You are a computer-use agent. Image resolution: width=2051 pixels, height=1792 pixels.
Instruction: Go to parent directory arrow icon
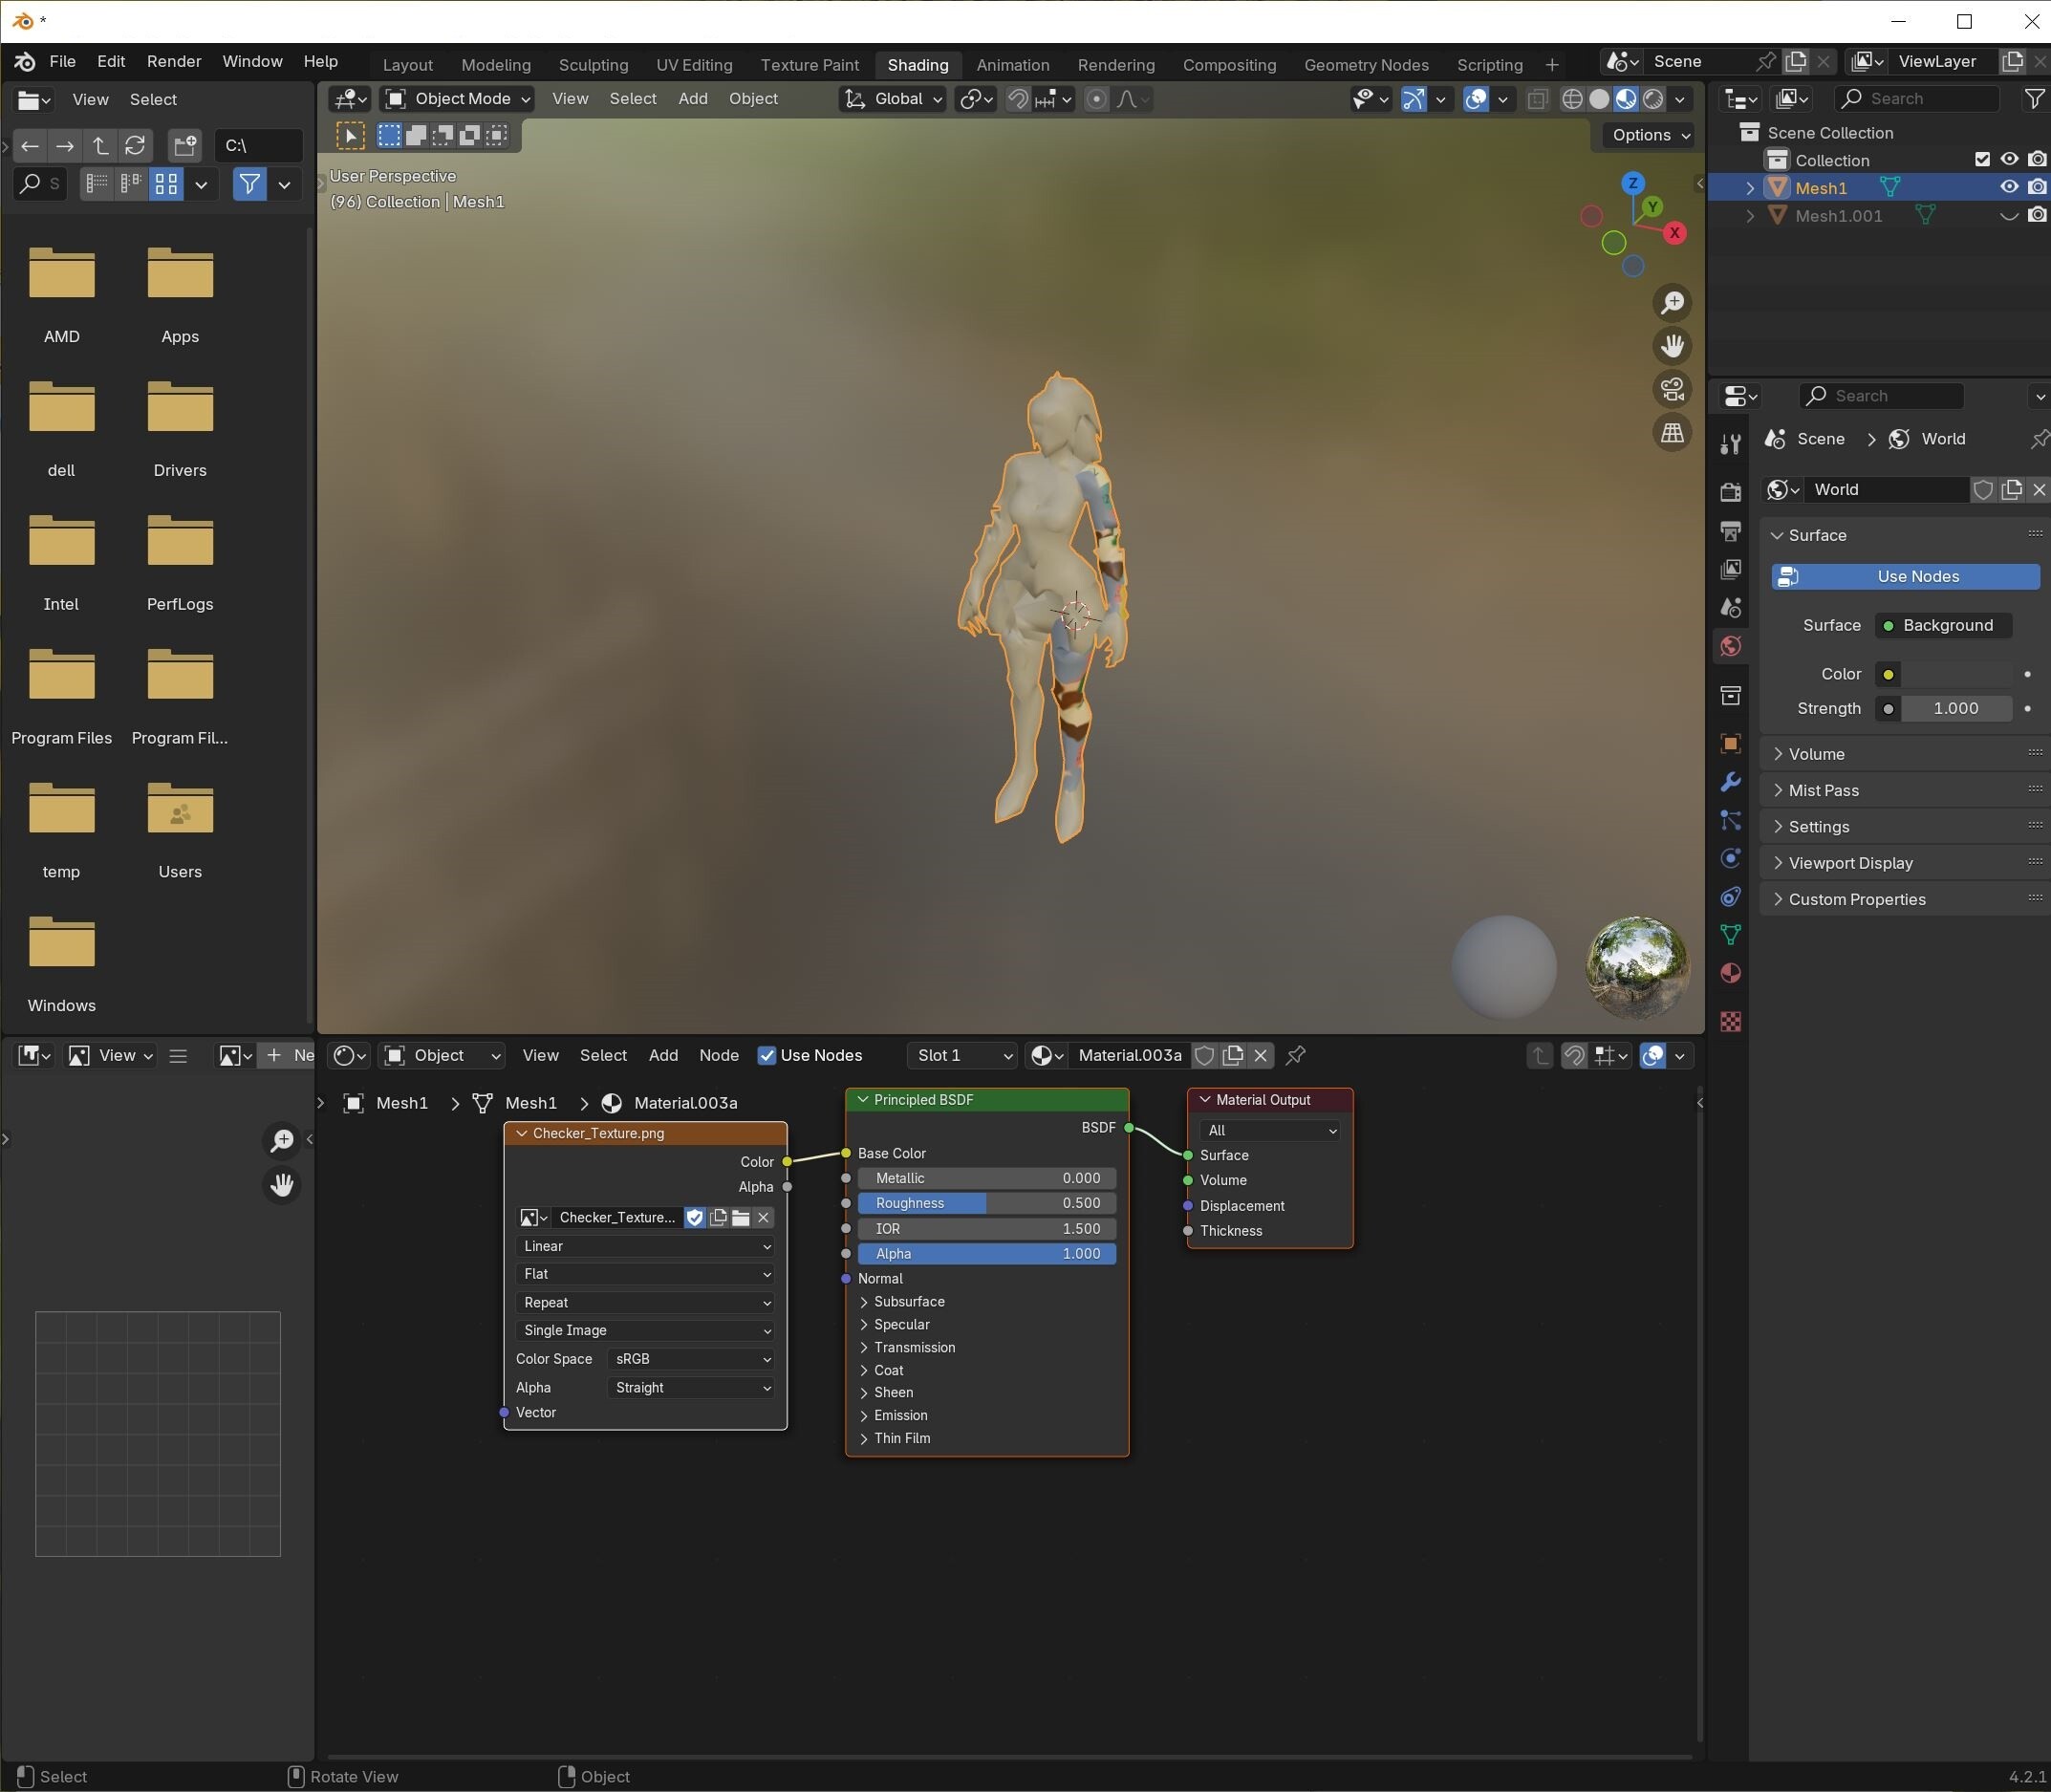[x=100, y=146]
